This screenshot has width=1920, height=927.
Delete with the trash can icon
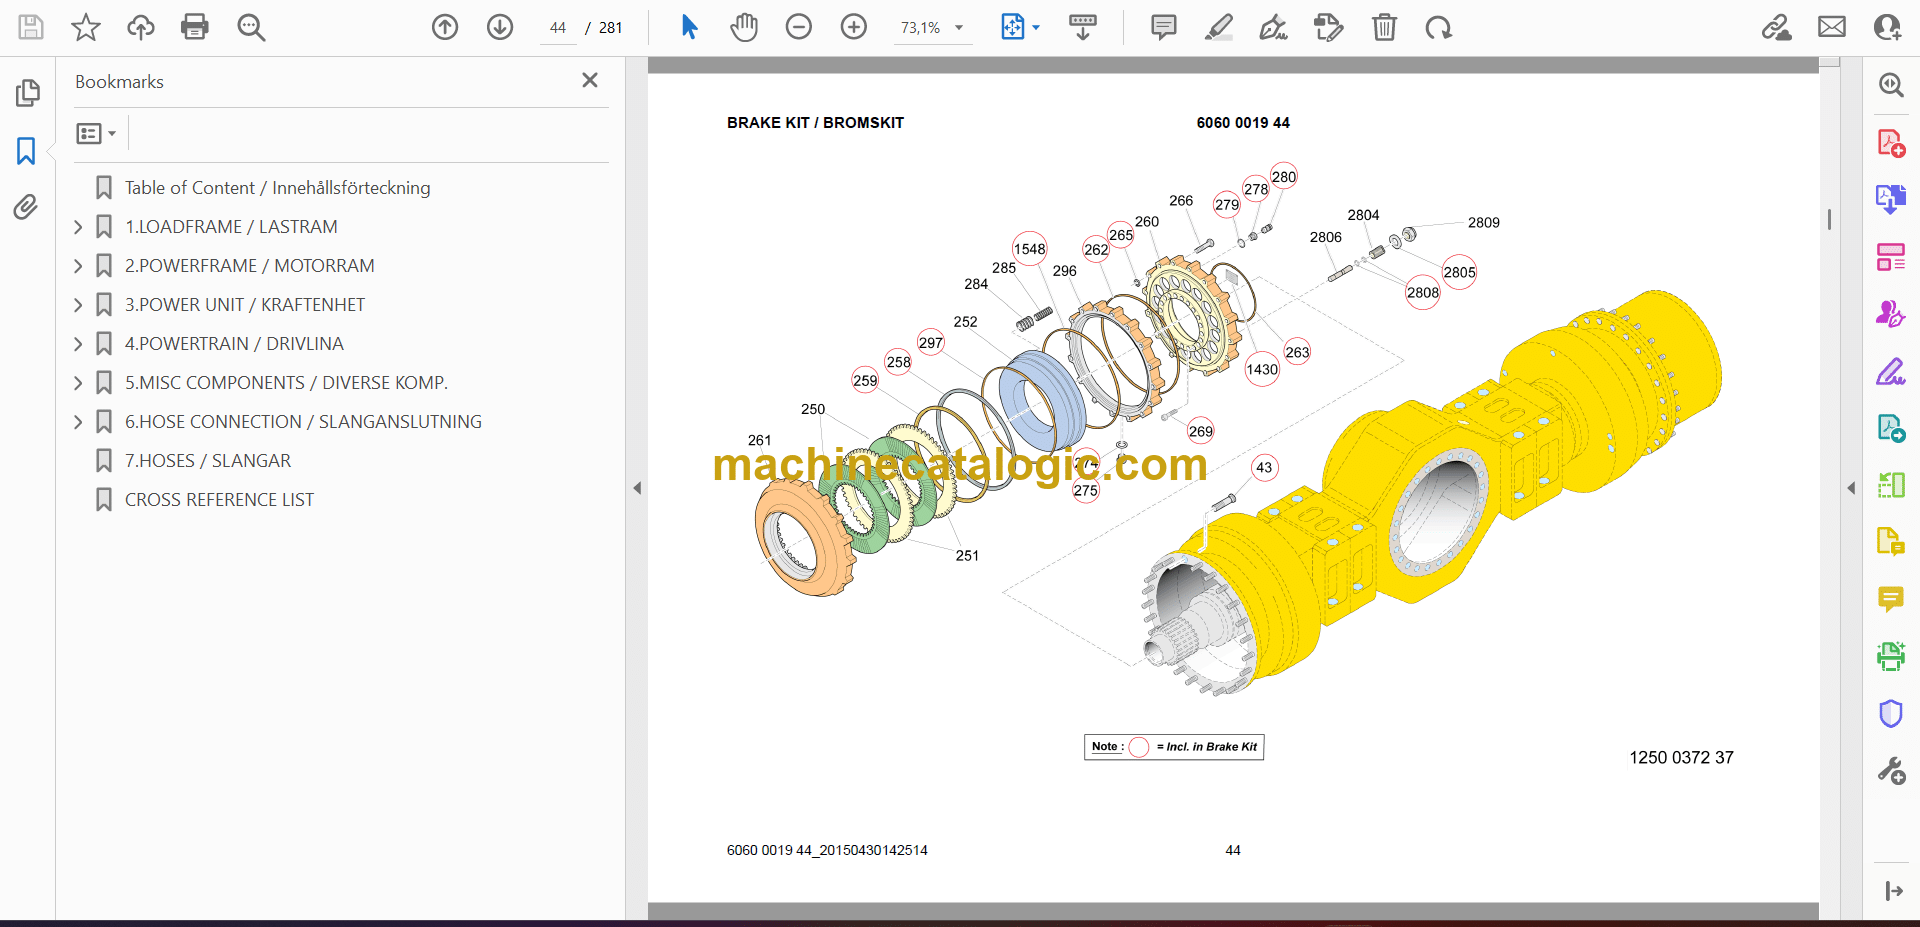[x=1384, y=27]
